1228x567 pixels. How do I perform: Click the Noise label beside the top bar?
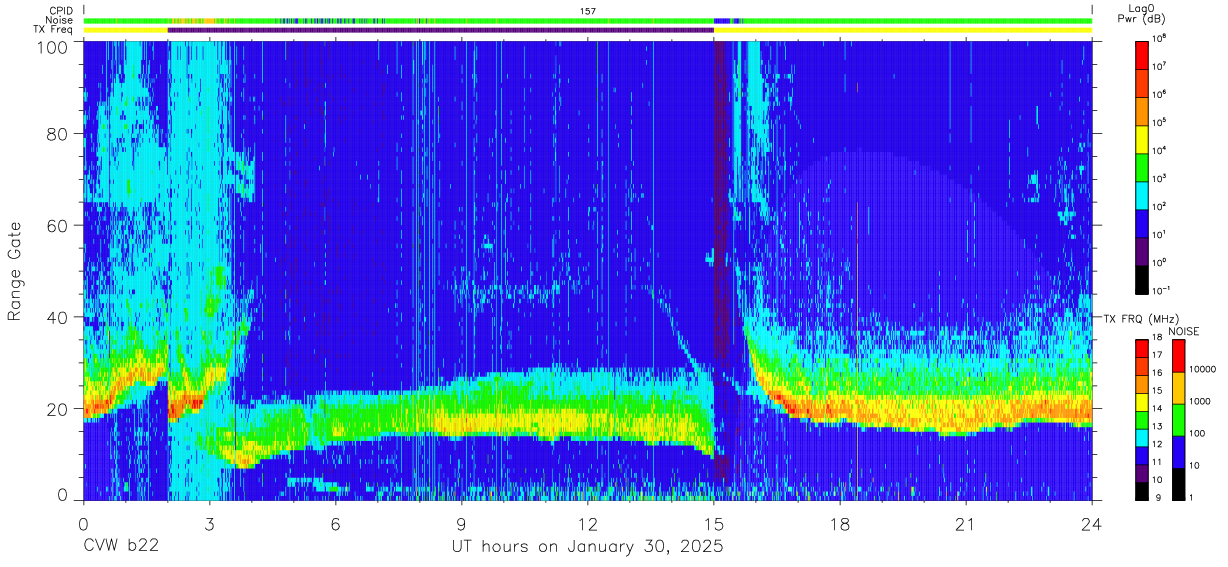click(x=58, y=20)
